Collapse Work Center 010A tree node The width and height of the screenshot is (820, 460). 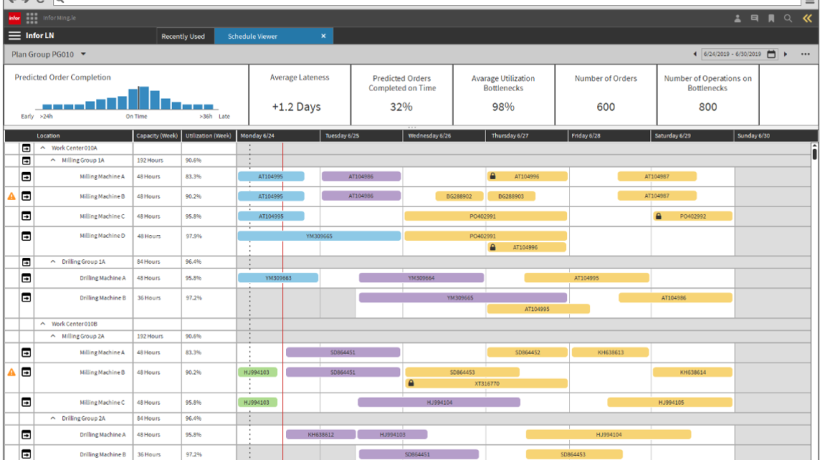(x=43, y=148)
